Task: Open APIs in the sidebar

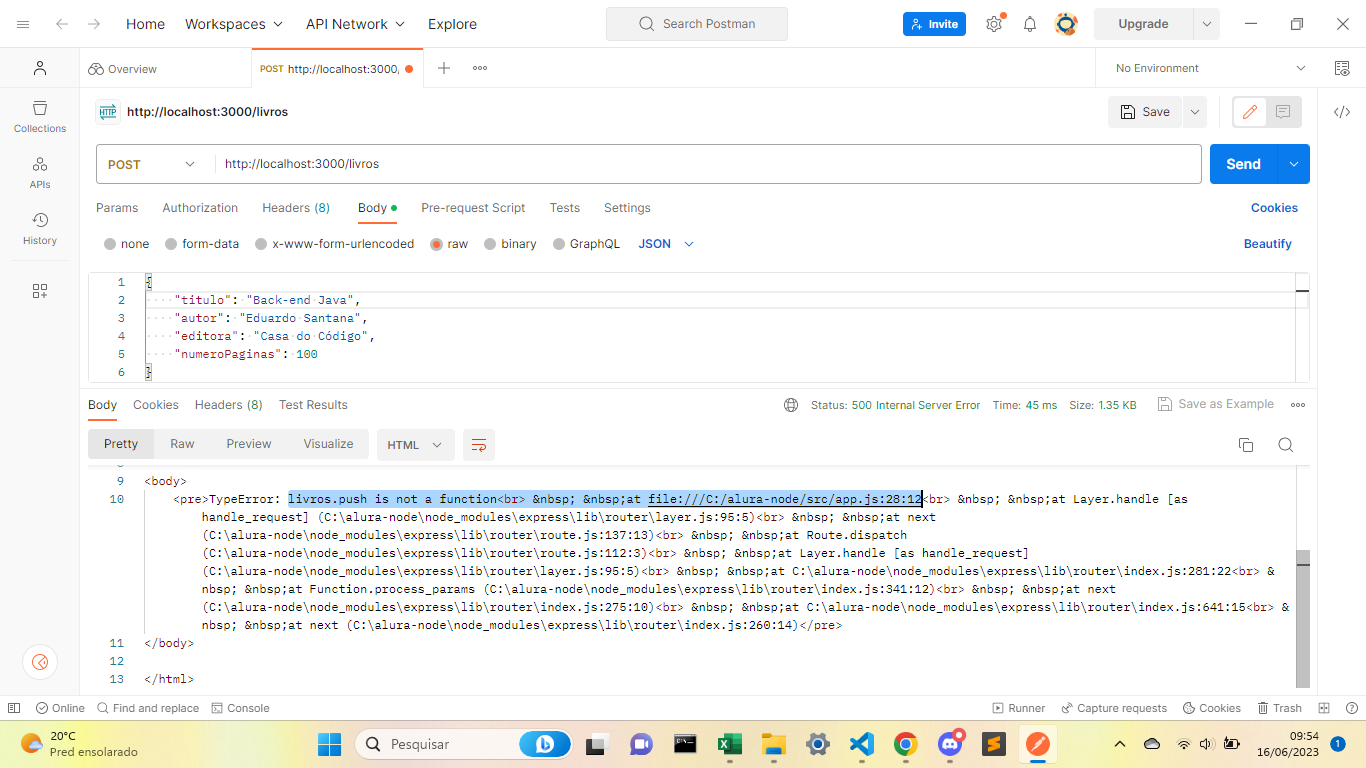Action: [40, 172]
